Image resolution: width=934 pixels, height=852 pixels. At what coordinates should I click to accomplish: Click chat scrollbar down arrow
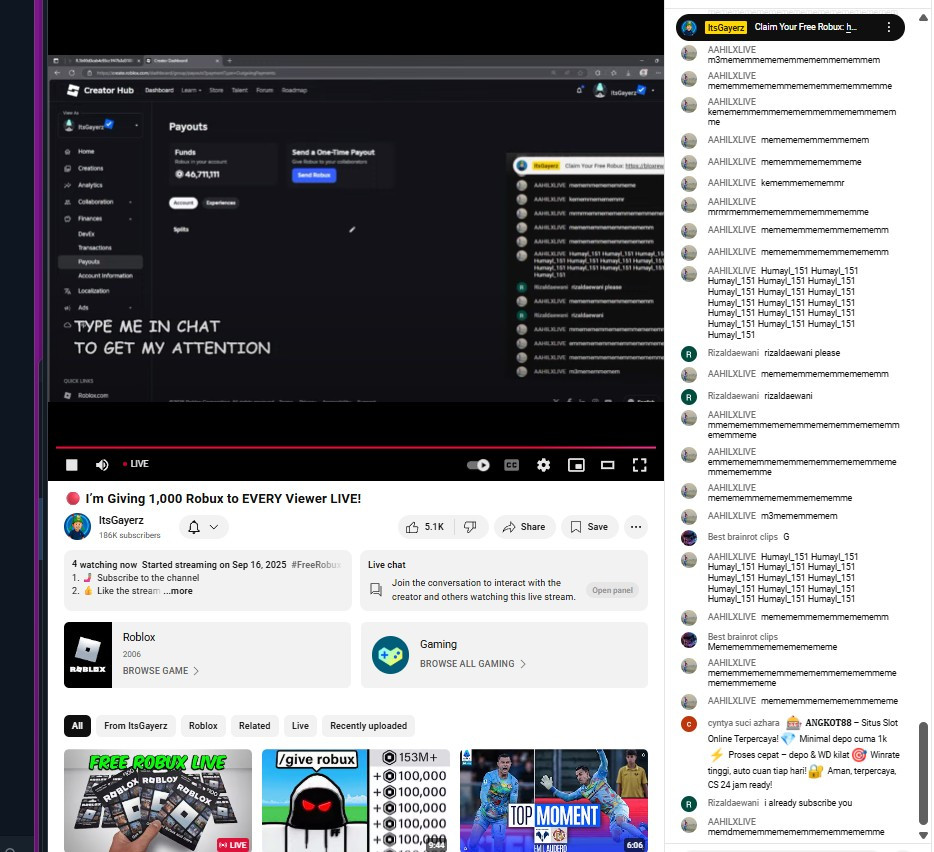(x=923, y=835)
